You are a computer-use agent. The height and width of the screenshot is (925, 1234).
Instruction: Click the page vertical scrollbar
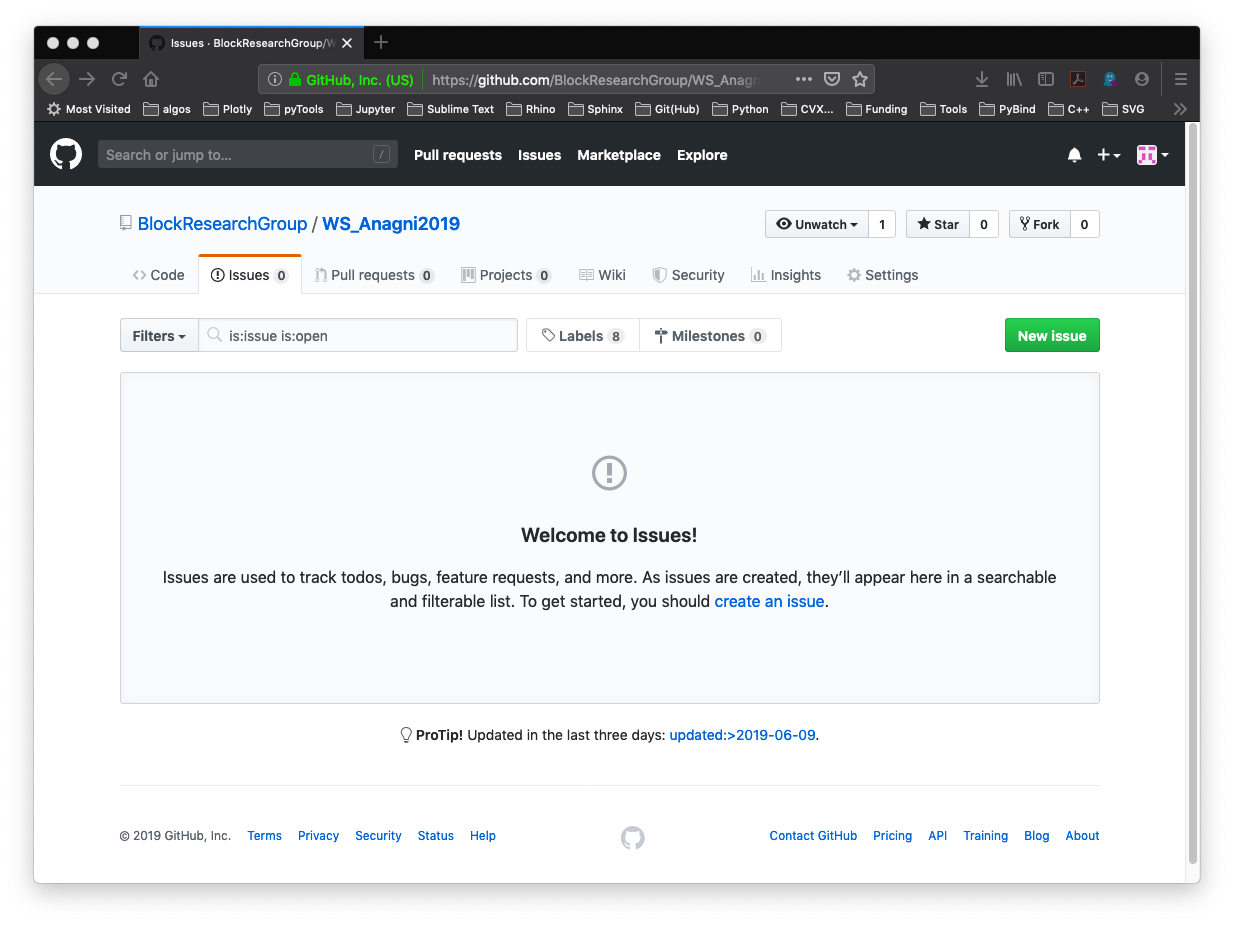(x=1192, y=494)
